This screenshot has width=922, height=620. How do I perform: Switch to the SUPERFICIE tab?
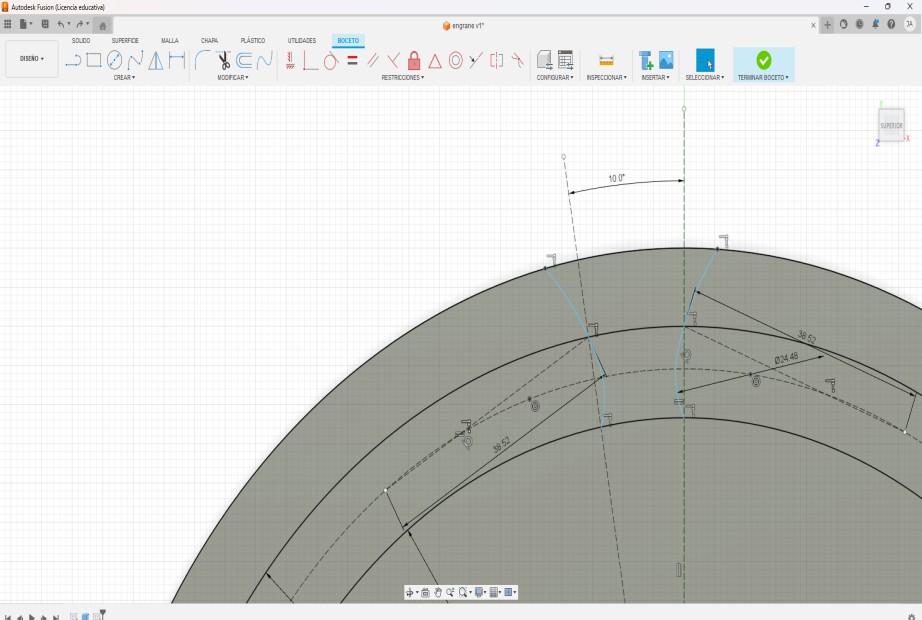pyautogui.click(x=125, y=41)
